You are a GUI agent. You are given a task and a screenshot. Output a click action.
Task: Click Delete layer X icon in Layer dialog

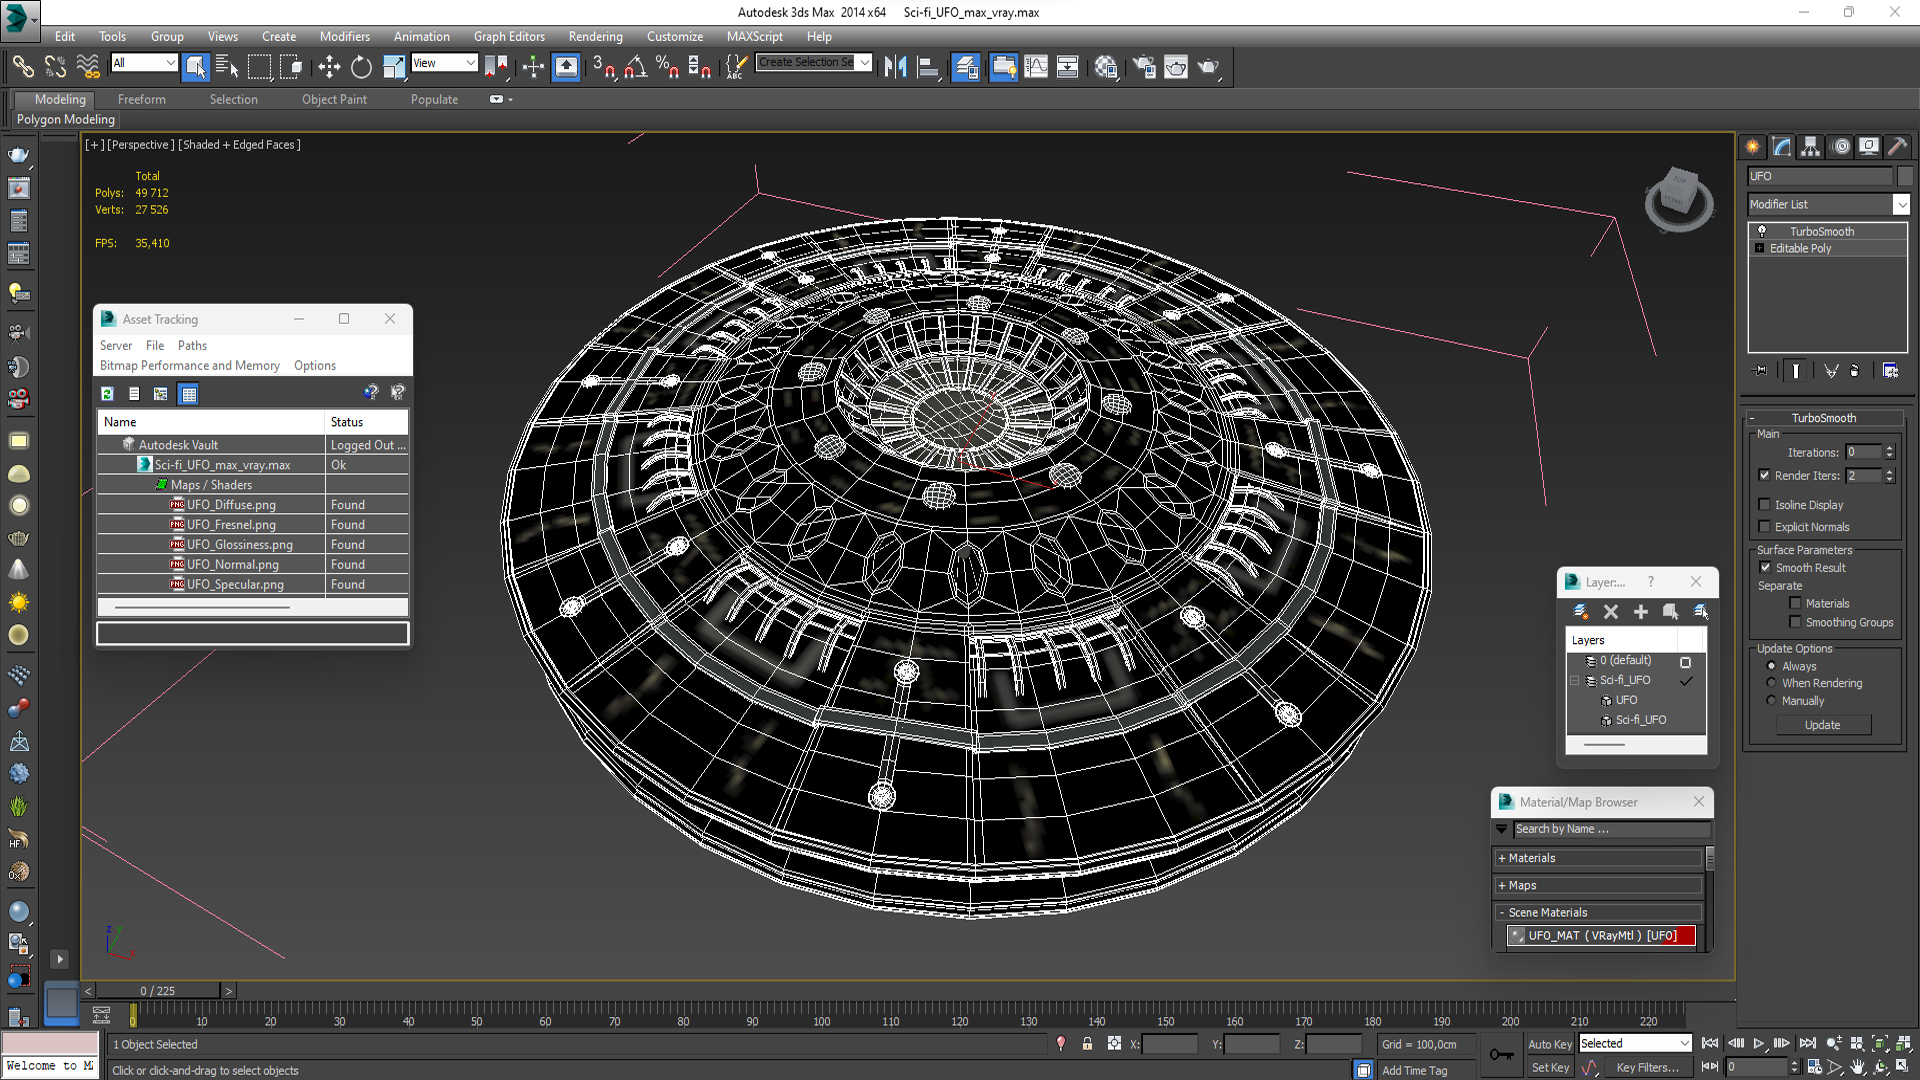tap(1611, 611)
